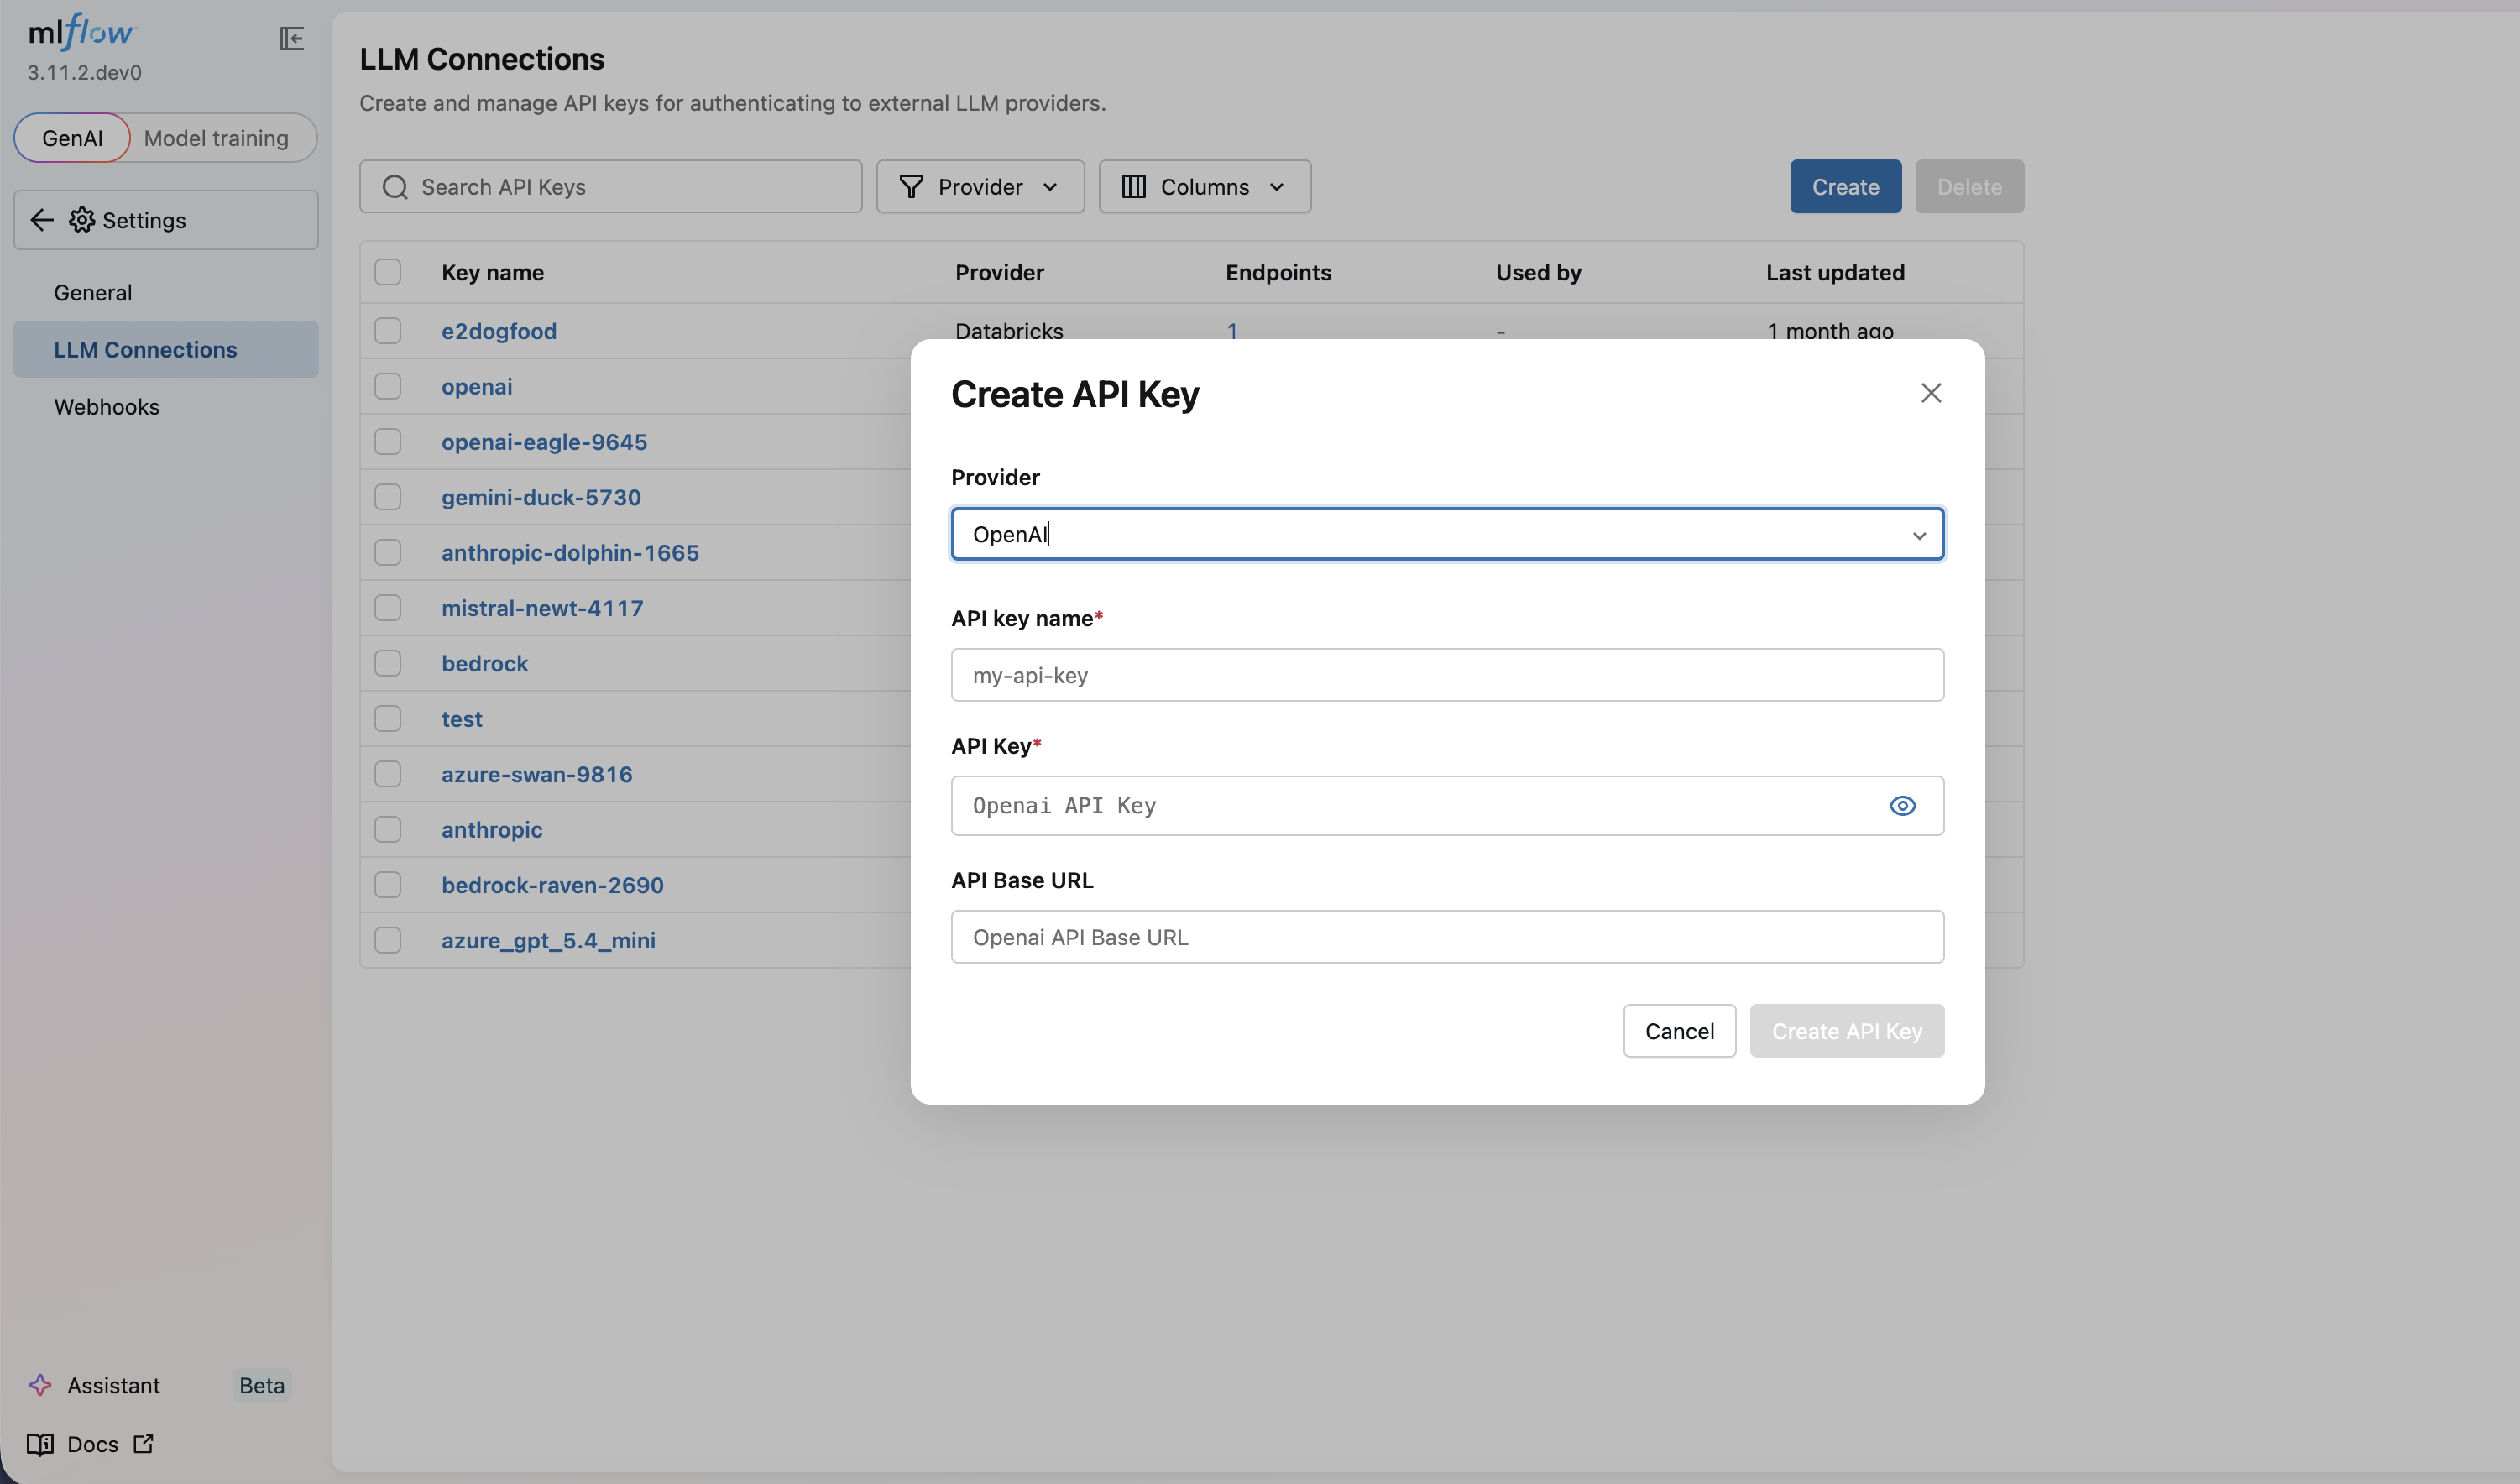2520x1484 pixels.
Task: Open the openai key link
Action: coord(477,386)
